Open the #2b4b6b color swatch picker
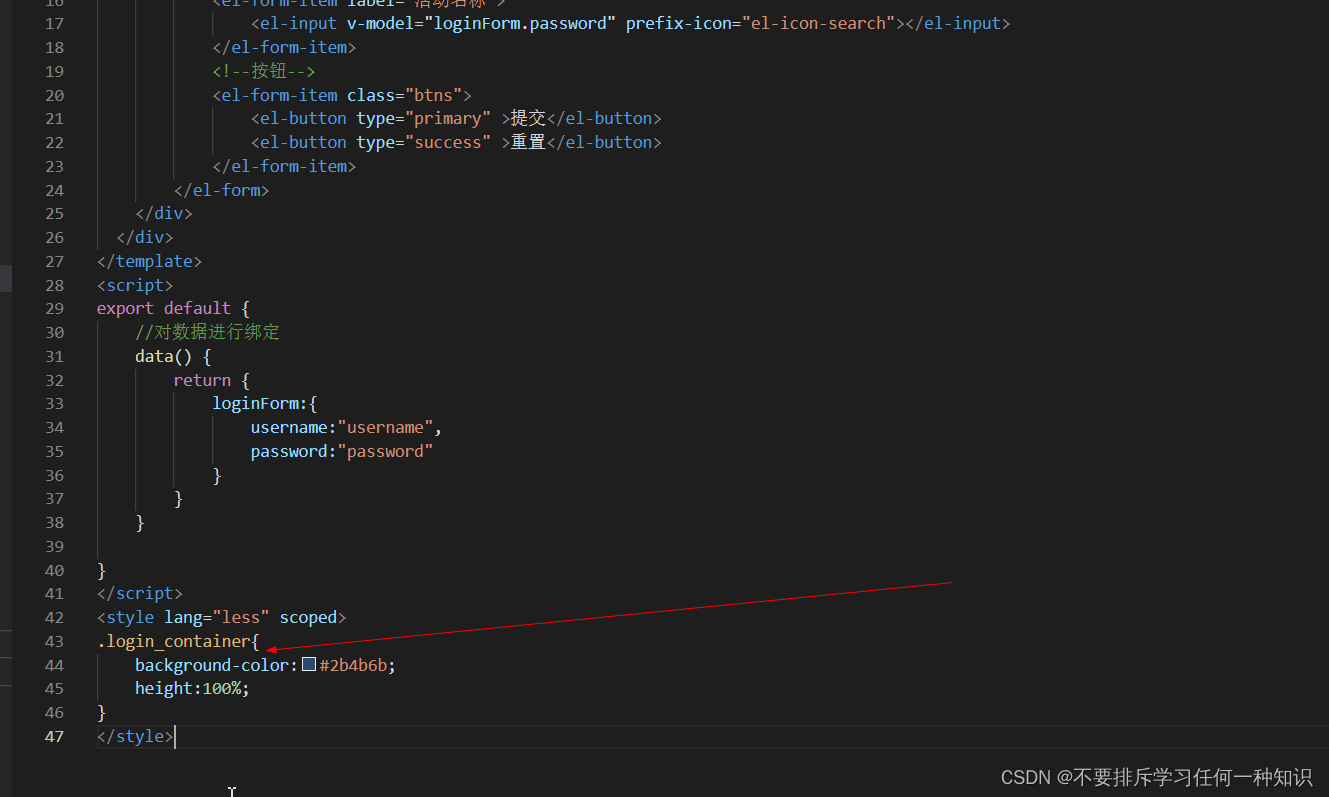The width and height of the screenshot is (1329, 797). pos(309,665)
